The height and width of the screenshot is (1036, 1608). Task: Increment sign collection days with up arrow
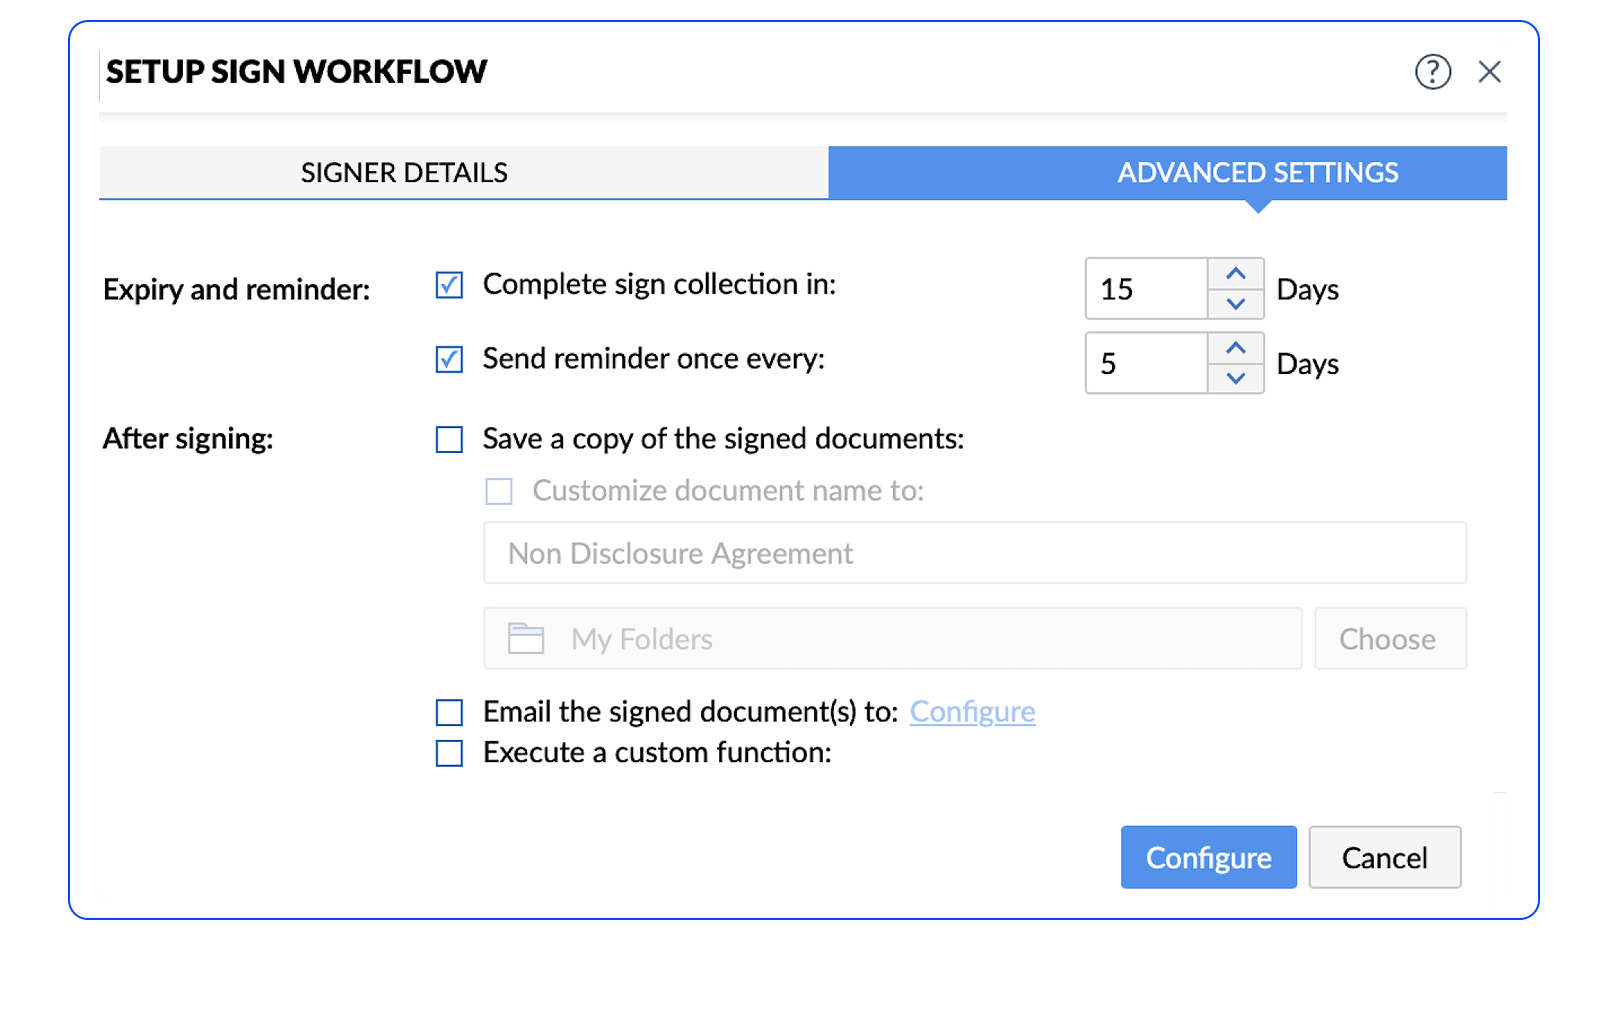[1236, 272]
